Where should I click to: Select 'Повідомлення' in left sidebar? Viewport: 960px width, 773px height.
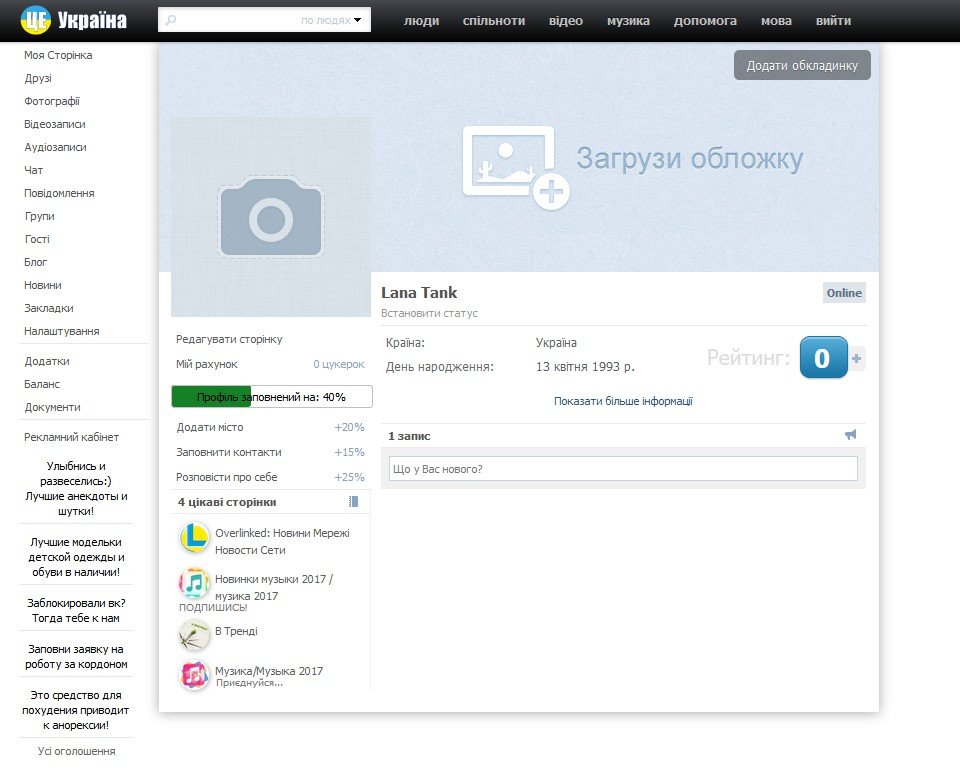coord(59,193)
